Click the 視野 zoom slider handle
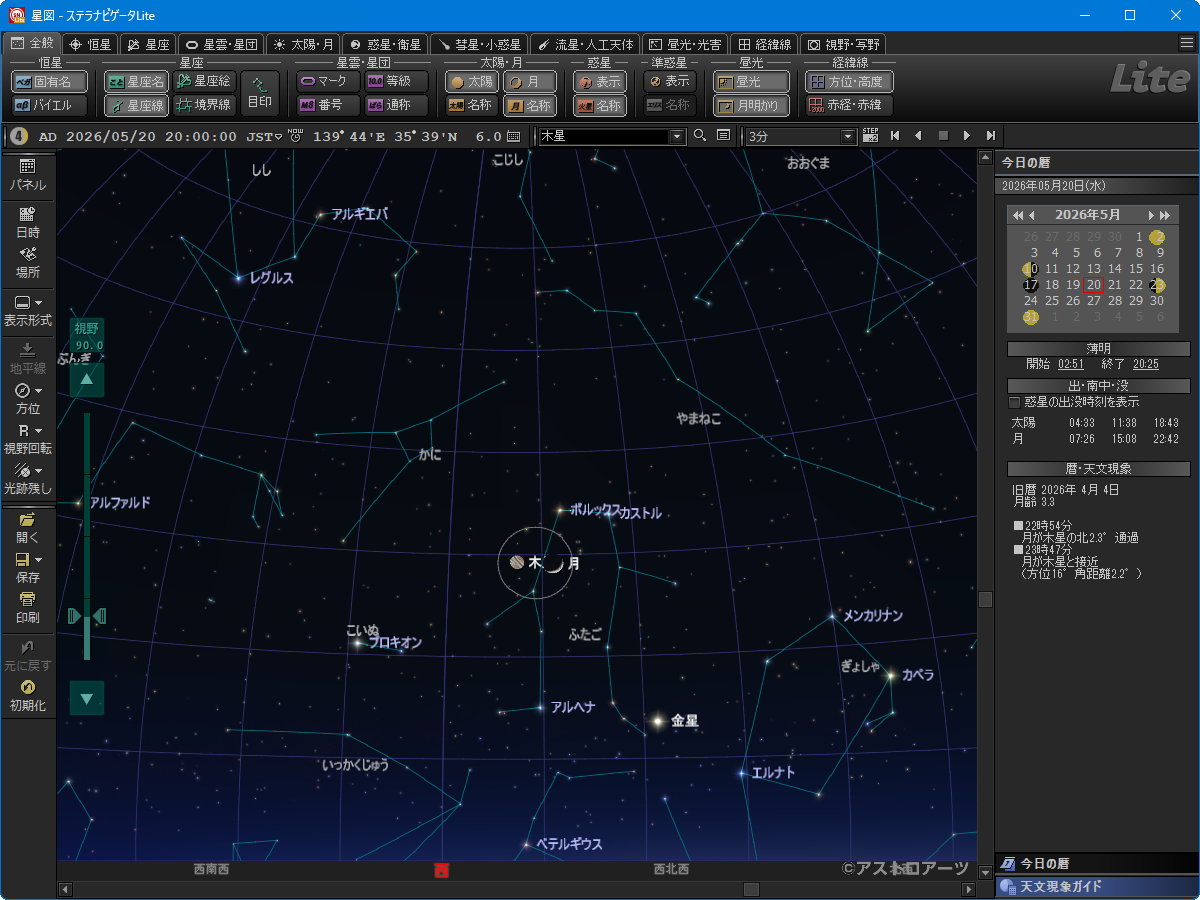The width and height of the screenshot is (1200, 900). [87, 616]
